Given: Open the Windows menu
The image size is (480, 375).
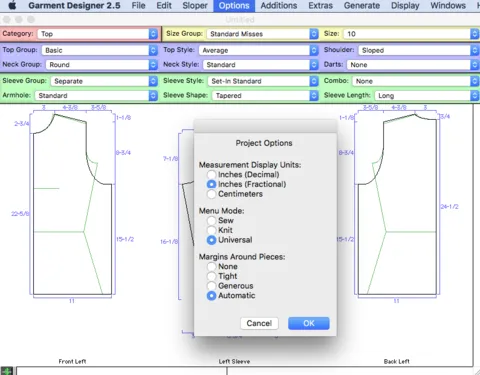Looking at the screenshot, I should pos(448,5).
